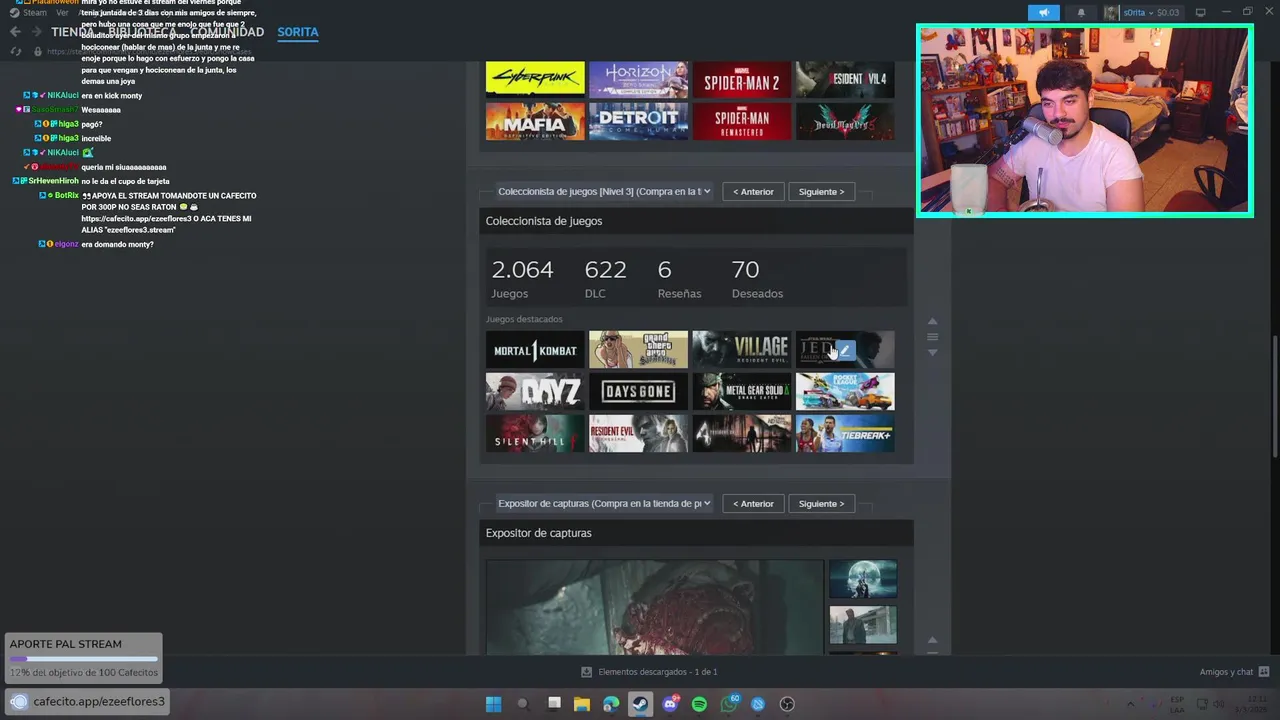
Task: Switch to the COMUNIDAD tab
Action: [228, 32]
